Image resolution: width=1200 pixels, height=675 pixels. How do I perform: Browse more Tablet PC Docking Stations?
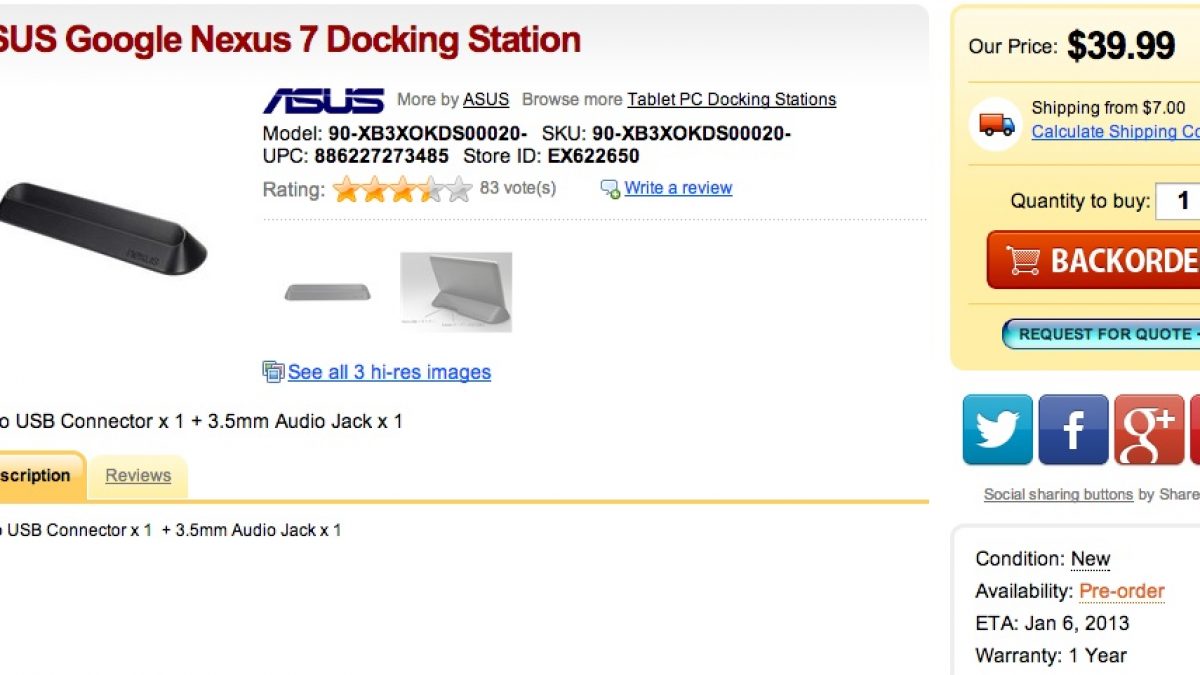click(731, 100)
